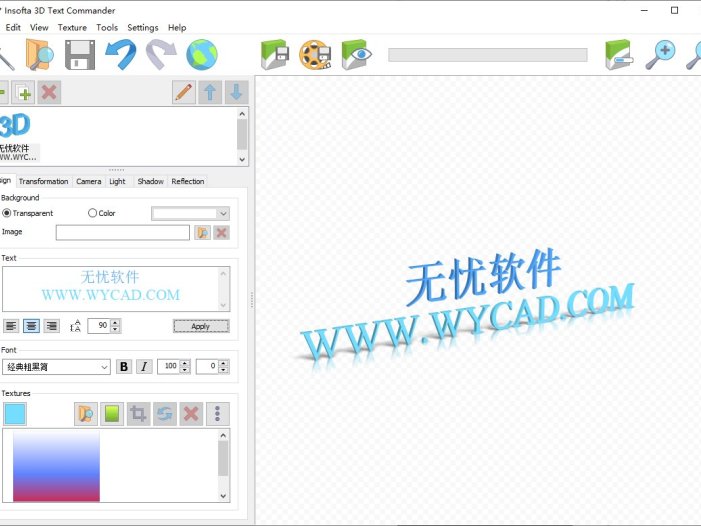This screenshot has width=701, height=526.
Task: Align text center
Action: (x=31, y=326)
